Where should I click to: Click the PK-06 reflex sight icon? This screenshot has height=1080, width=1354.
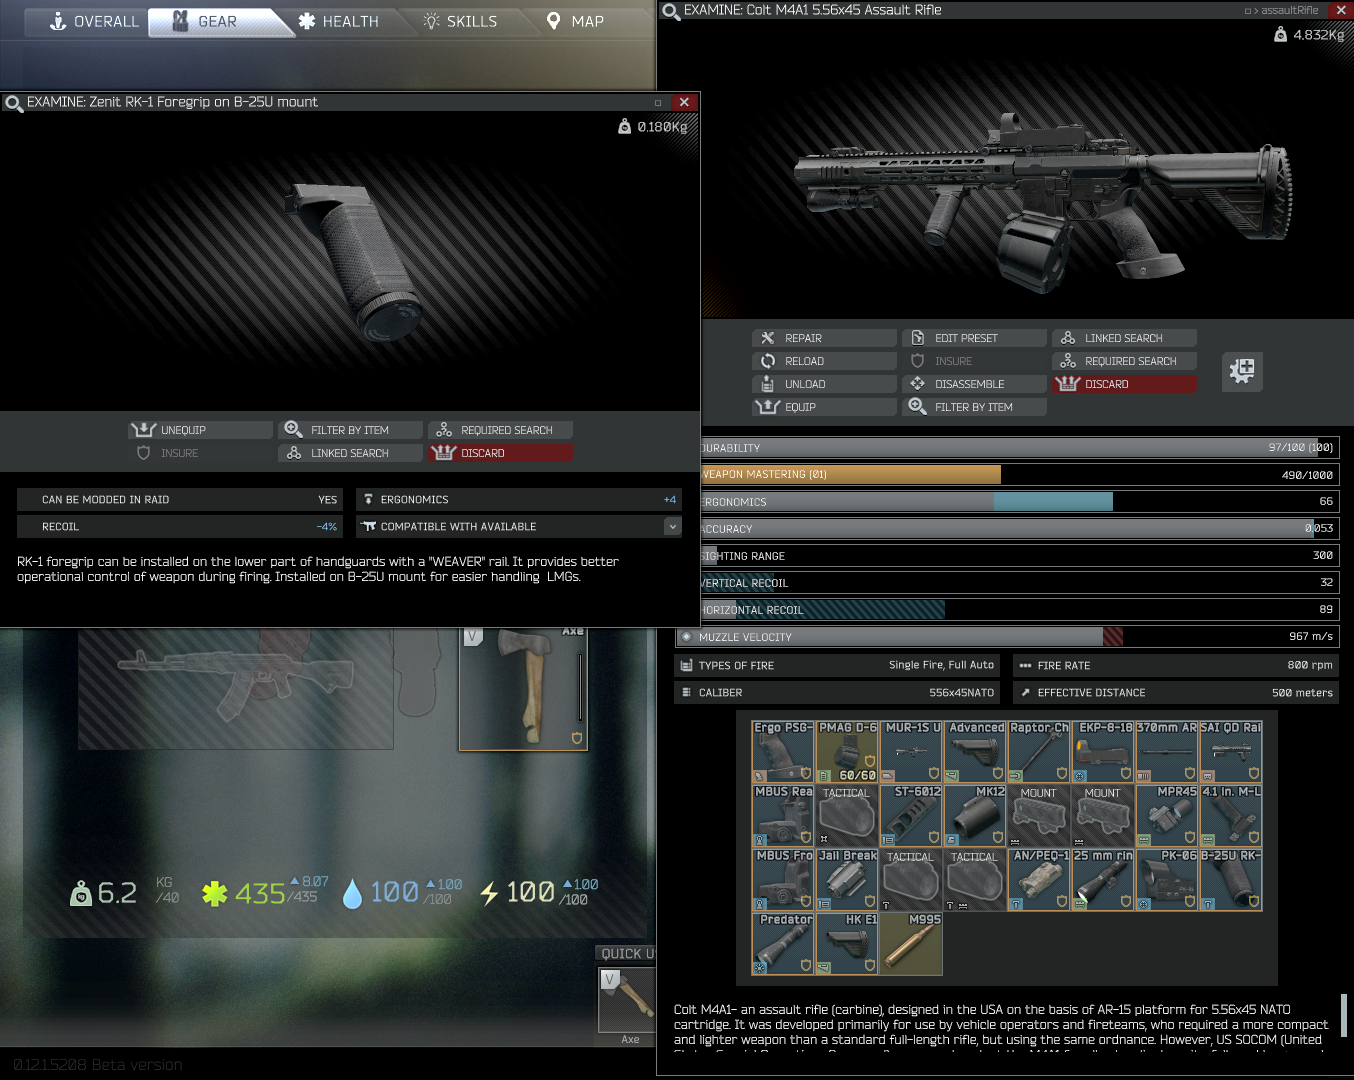pos(1167,880)
